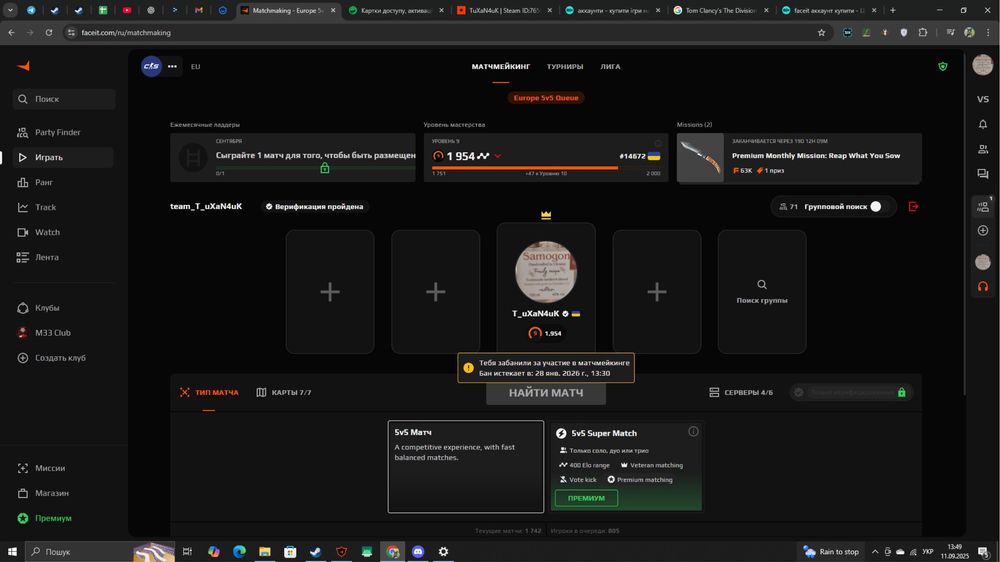Expand the Elo trend arrow next to 1 954
1000x562 pixels.
[497, 156]
